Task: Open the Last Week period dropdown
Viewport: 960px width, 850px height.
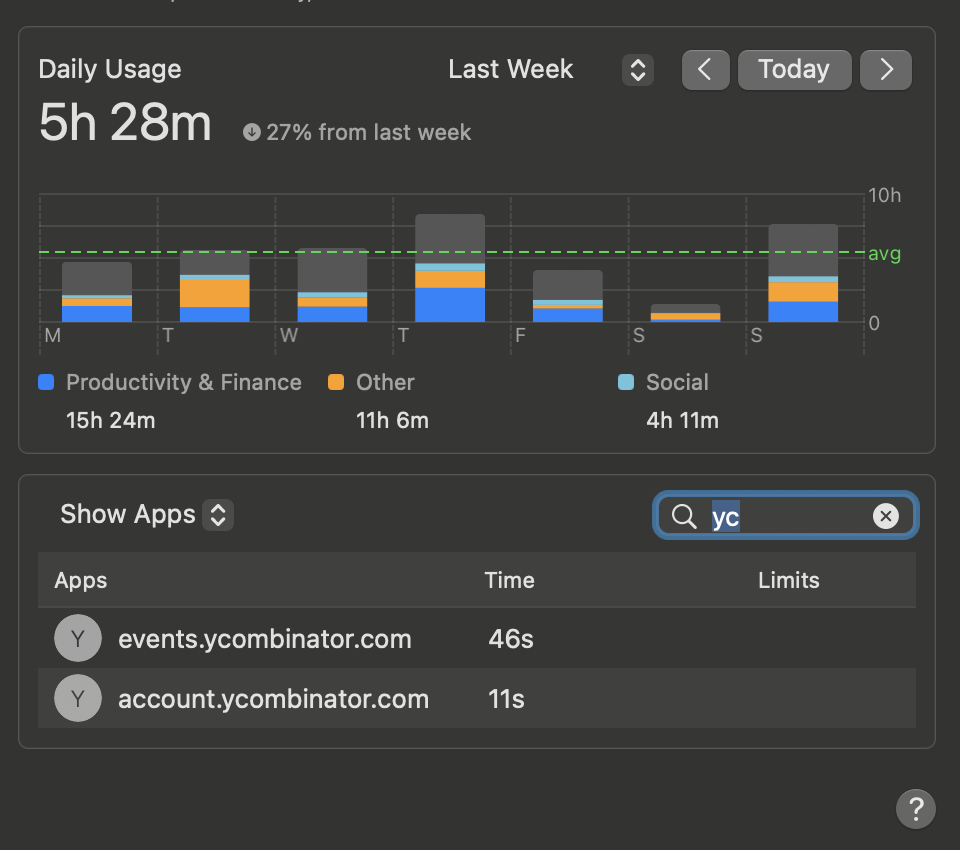Action: point(637,70)
